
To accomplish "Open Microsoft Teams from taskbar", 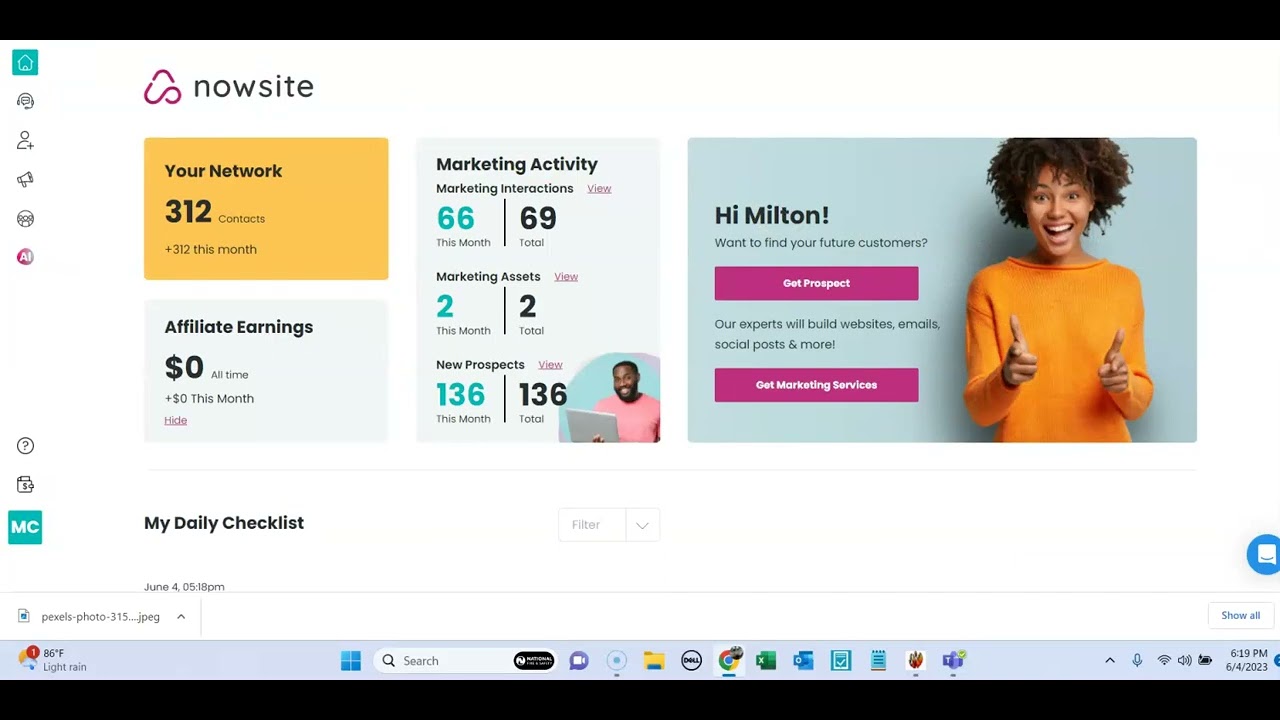I will click(x=953, y=660).
